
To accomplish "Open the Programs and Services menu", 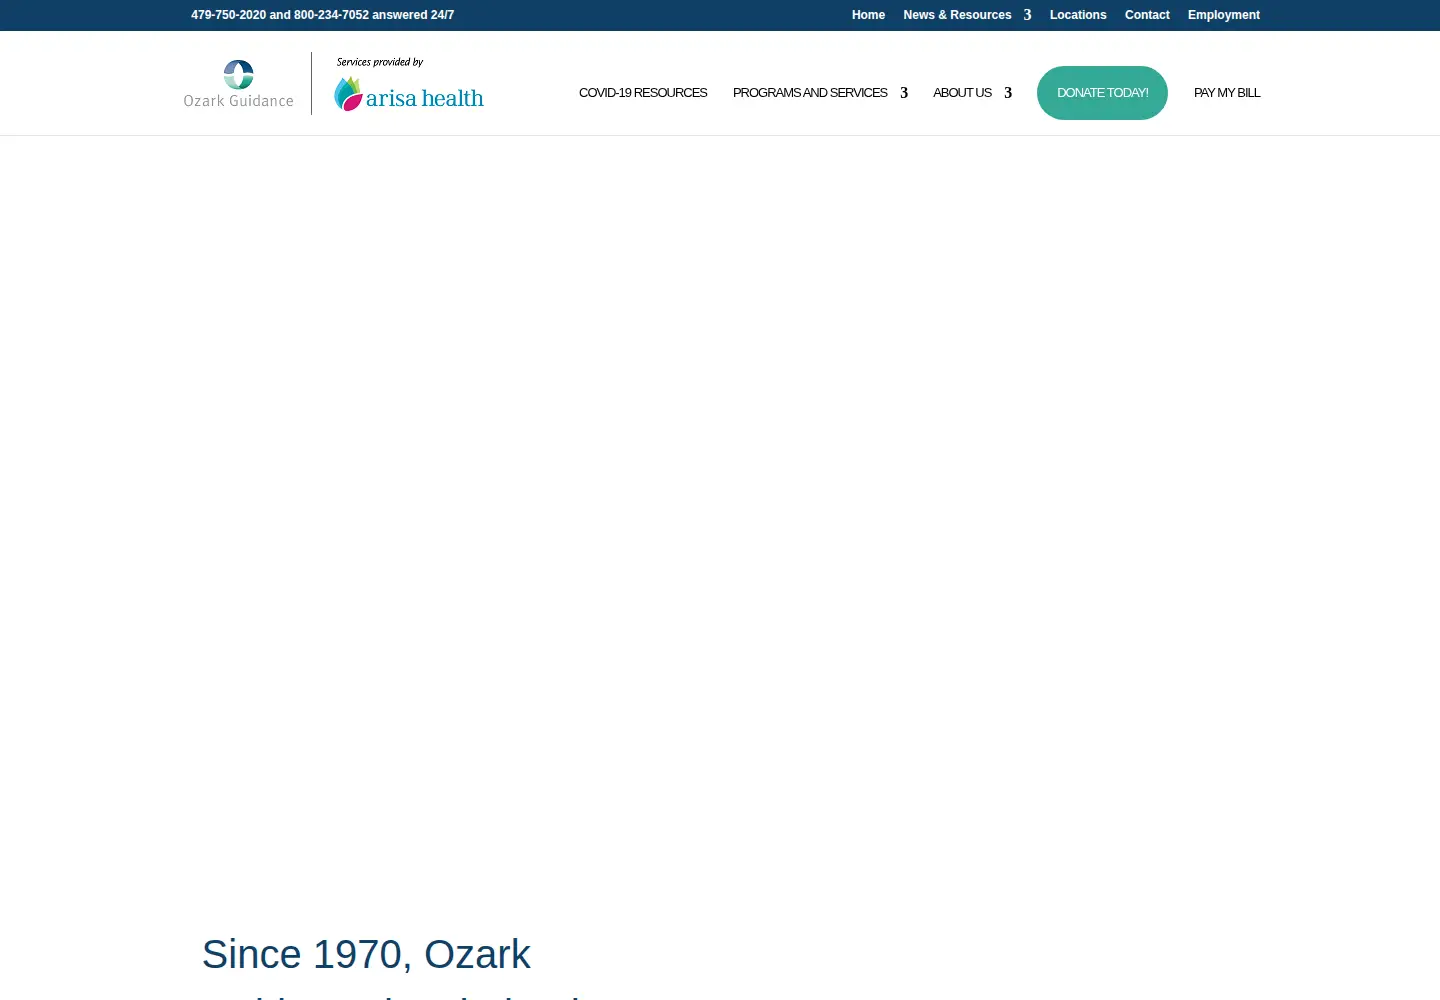I will click(810, 93).
